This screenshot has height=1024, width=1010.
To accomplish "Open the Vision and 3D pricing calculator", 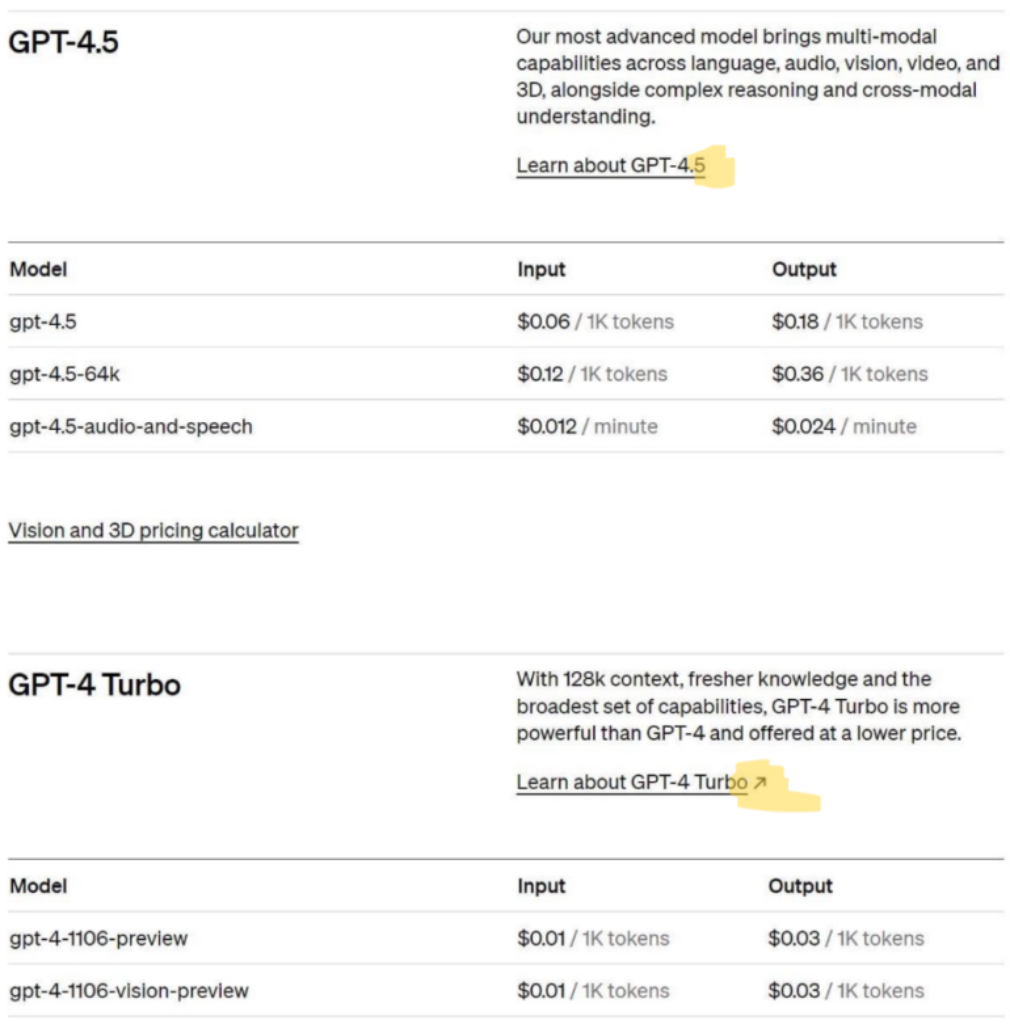I will (x=152, y=531).
